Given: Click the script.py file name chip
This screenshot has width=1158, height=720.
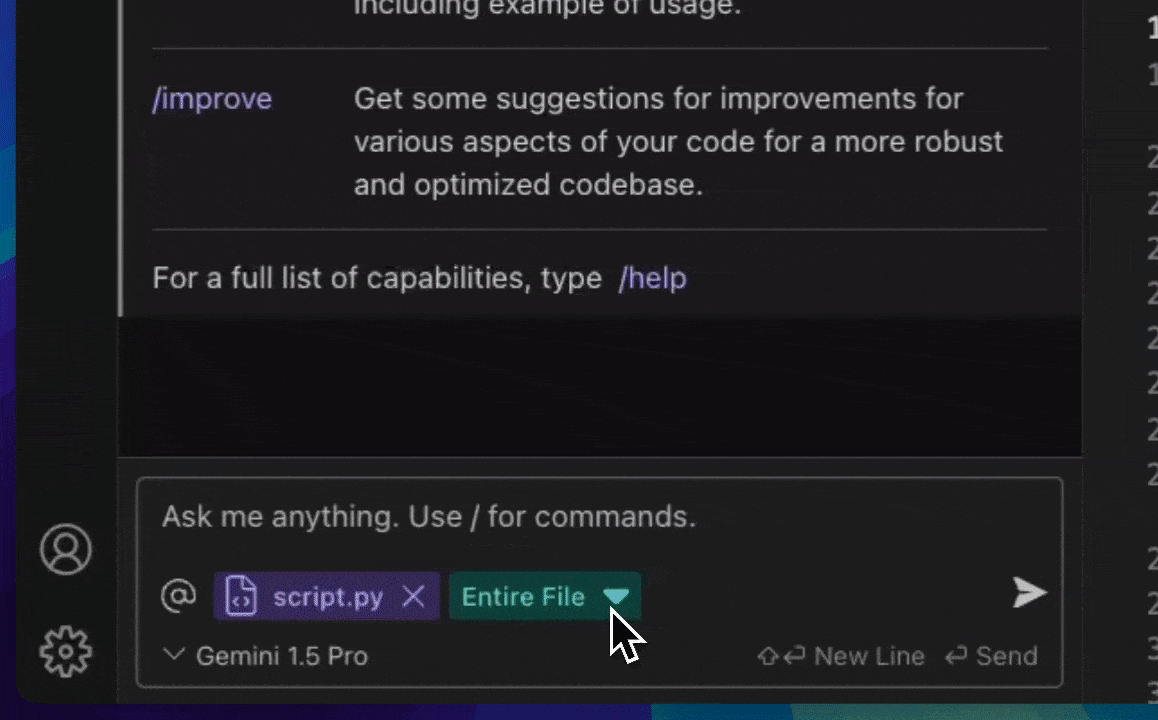Looking at the screenshot, I should click(327, 596).
